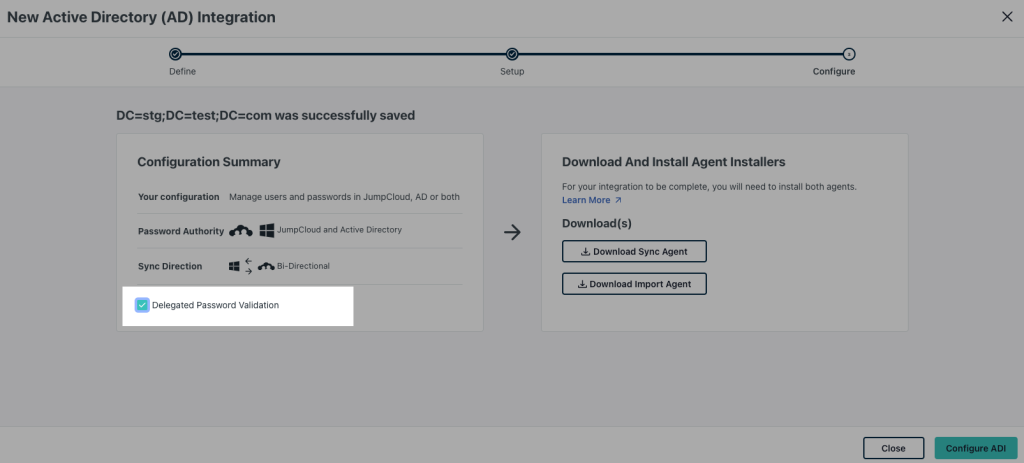Go to the completed Define step circle
This screenshot has width=1024, height=463.
coord(175,54)
